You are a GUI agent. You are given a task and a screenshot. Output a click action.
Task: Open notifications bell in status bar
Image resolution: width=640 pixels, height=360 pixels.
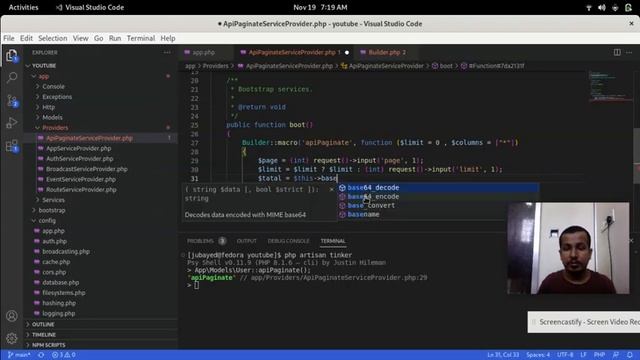(630, 355)
